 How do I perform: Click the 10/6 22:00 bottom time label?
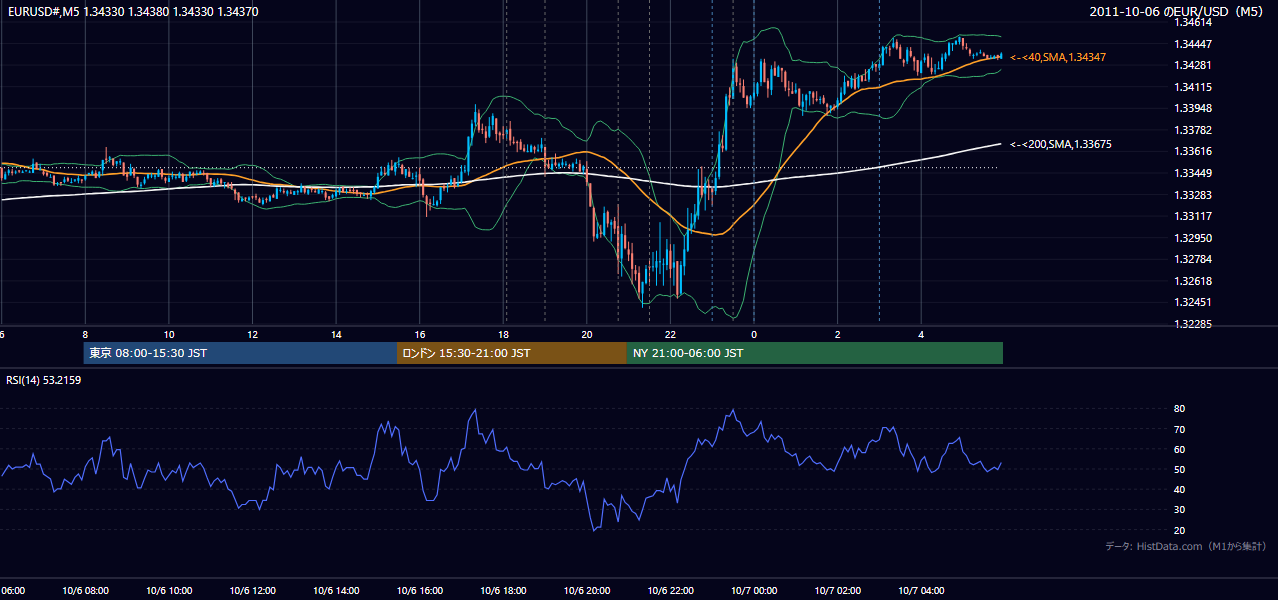pyautogui.click(x=670, y=591)
